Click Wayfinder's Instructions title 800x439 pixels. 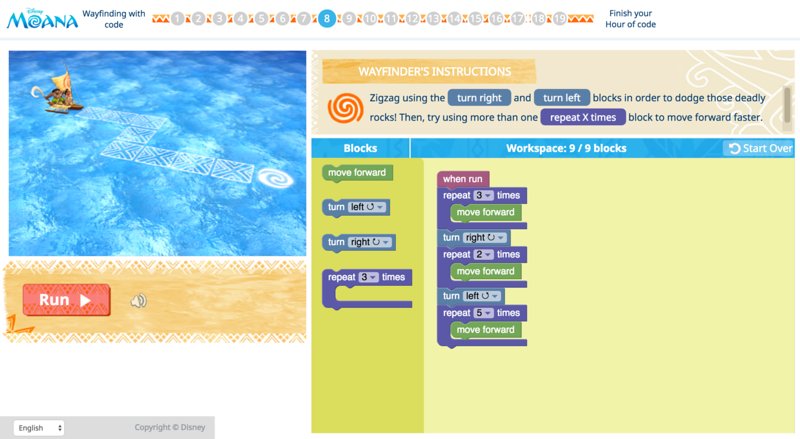coord(435,71)
